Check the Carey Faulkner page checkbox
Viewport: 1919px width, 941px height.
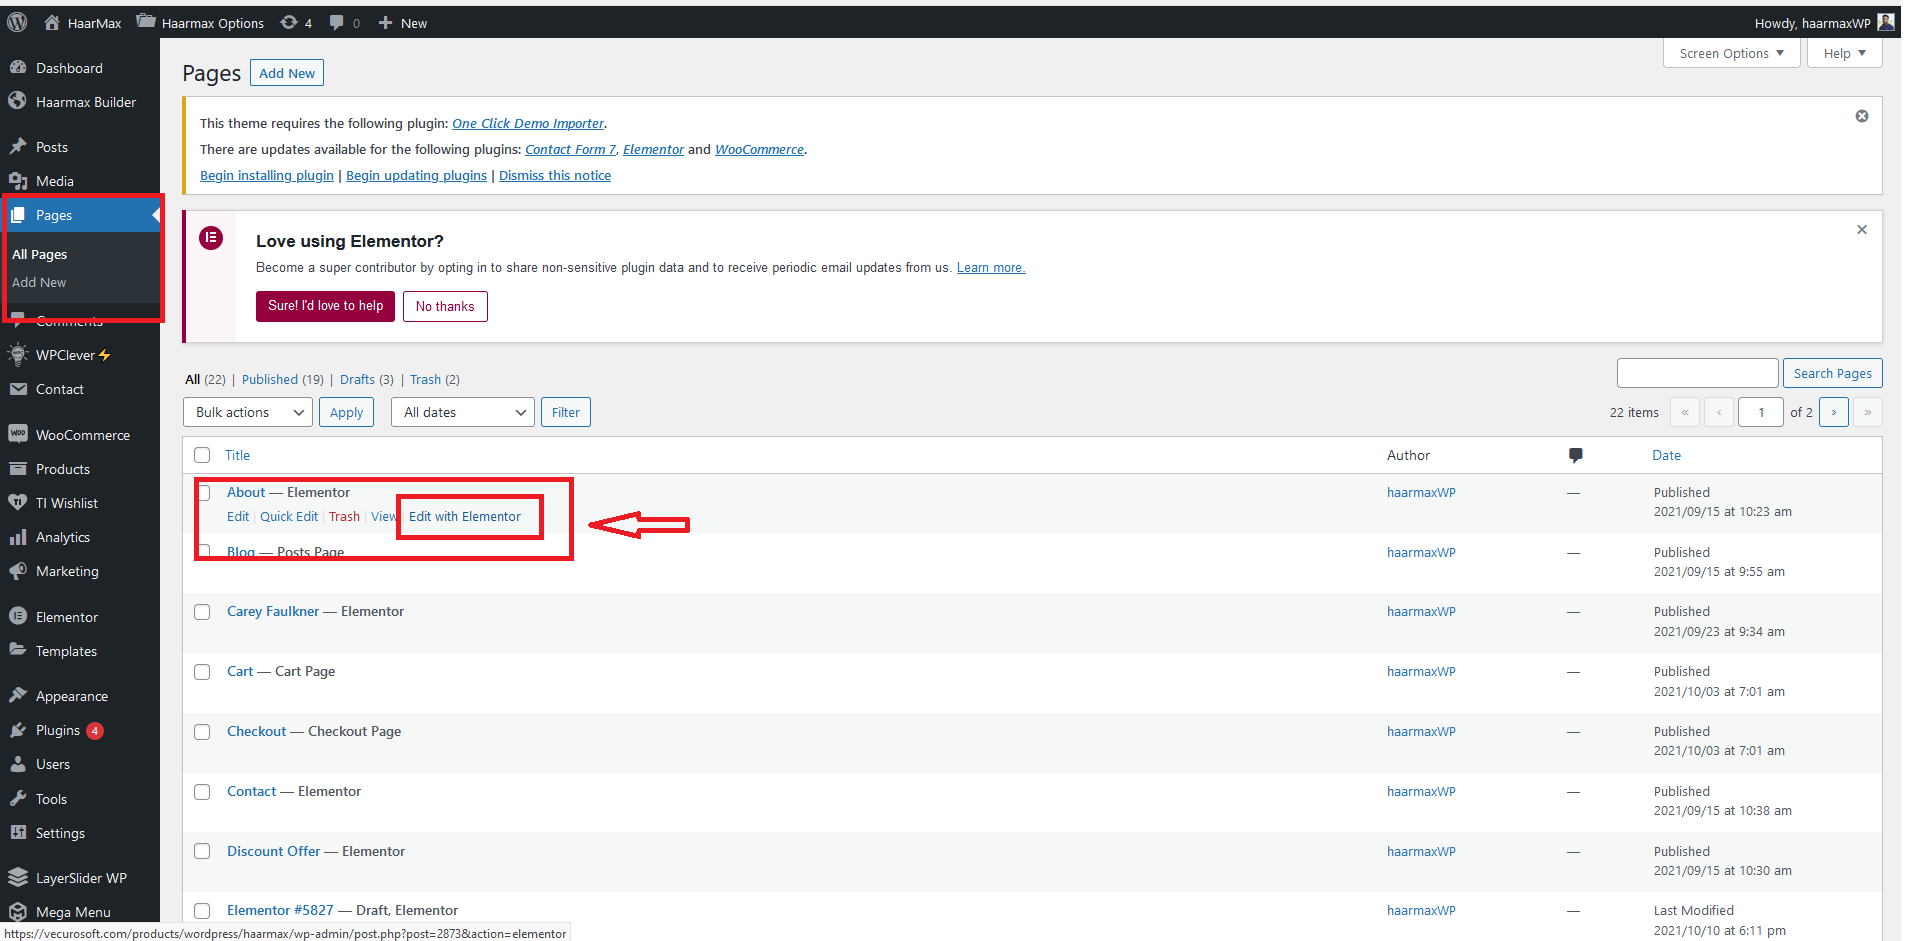pos(202,612)
